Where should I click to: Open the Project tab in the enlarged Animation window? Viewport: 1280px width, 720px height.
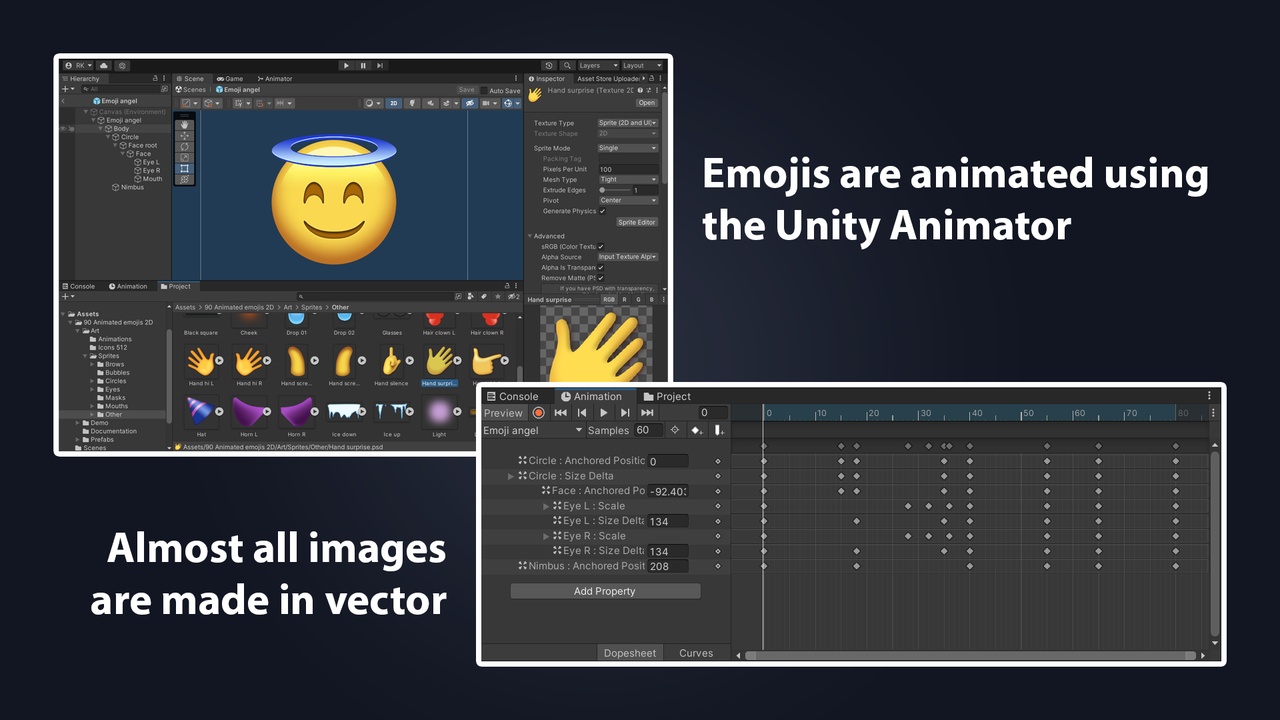point(667,396)
